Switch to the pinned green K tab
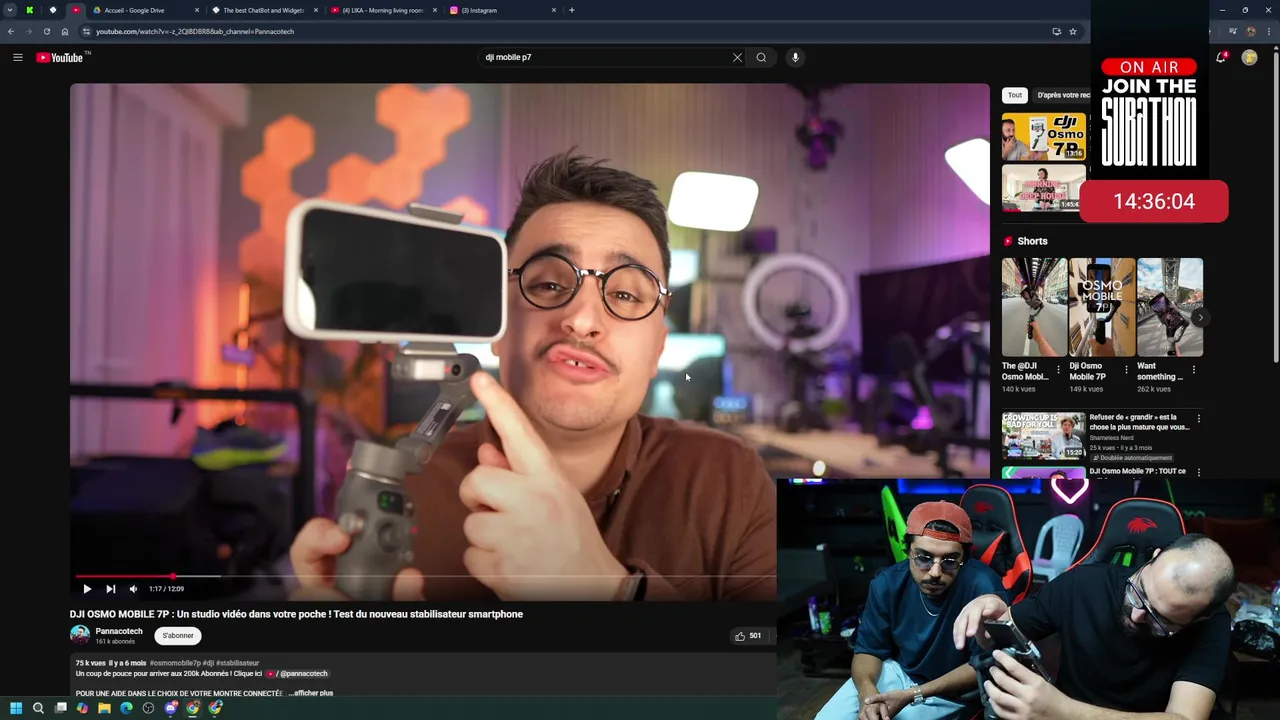This screenshot has height=720, width=1280. [x=30, y=10]
